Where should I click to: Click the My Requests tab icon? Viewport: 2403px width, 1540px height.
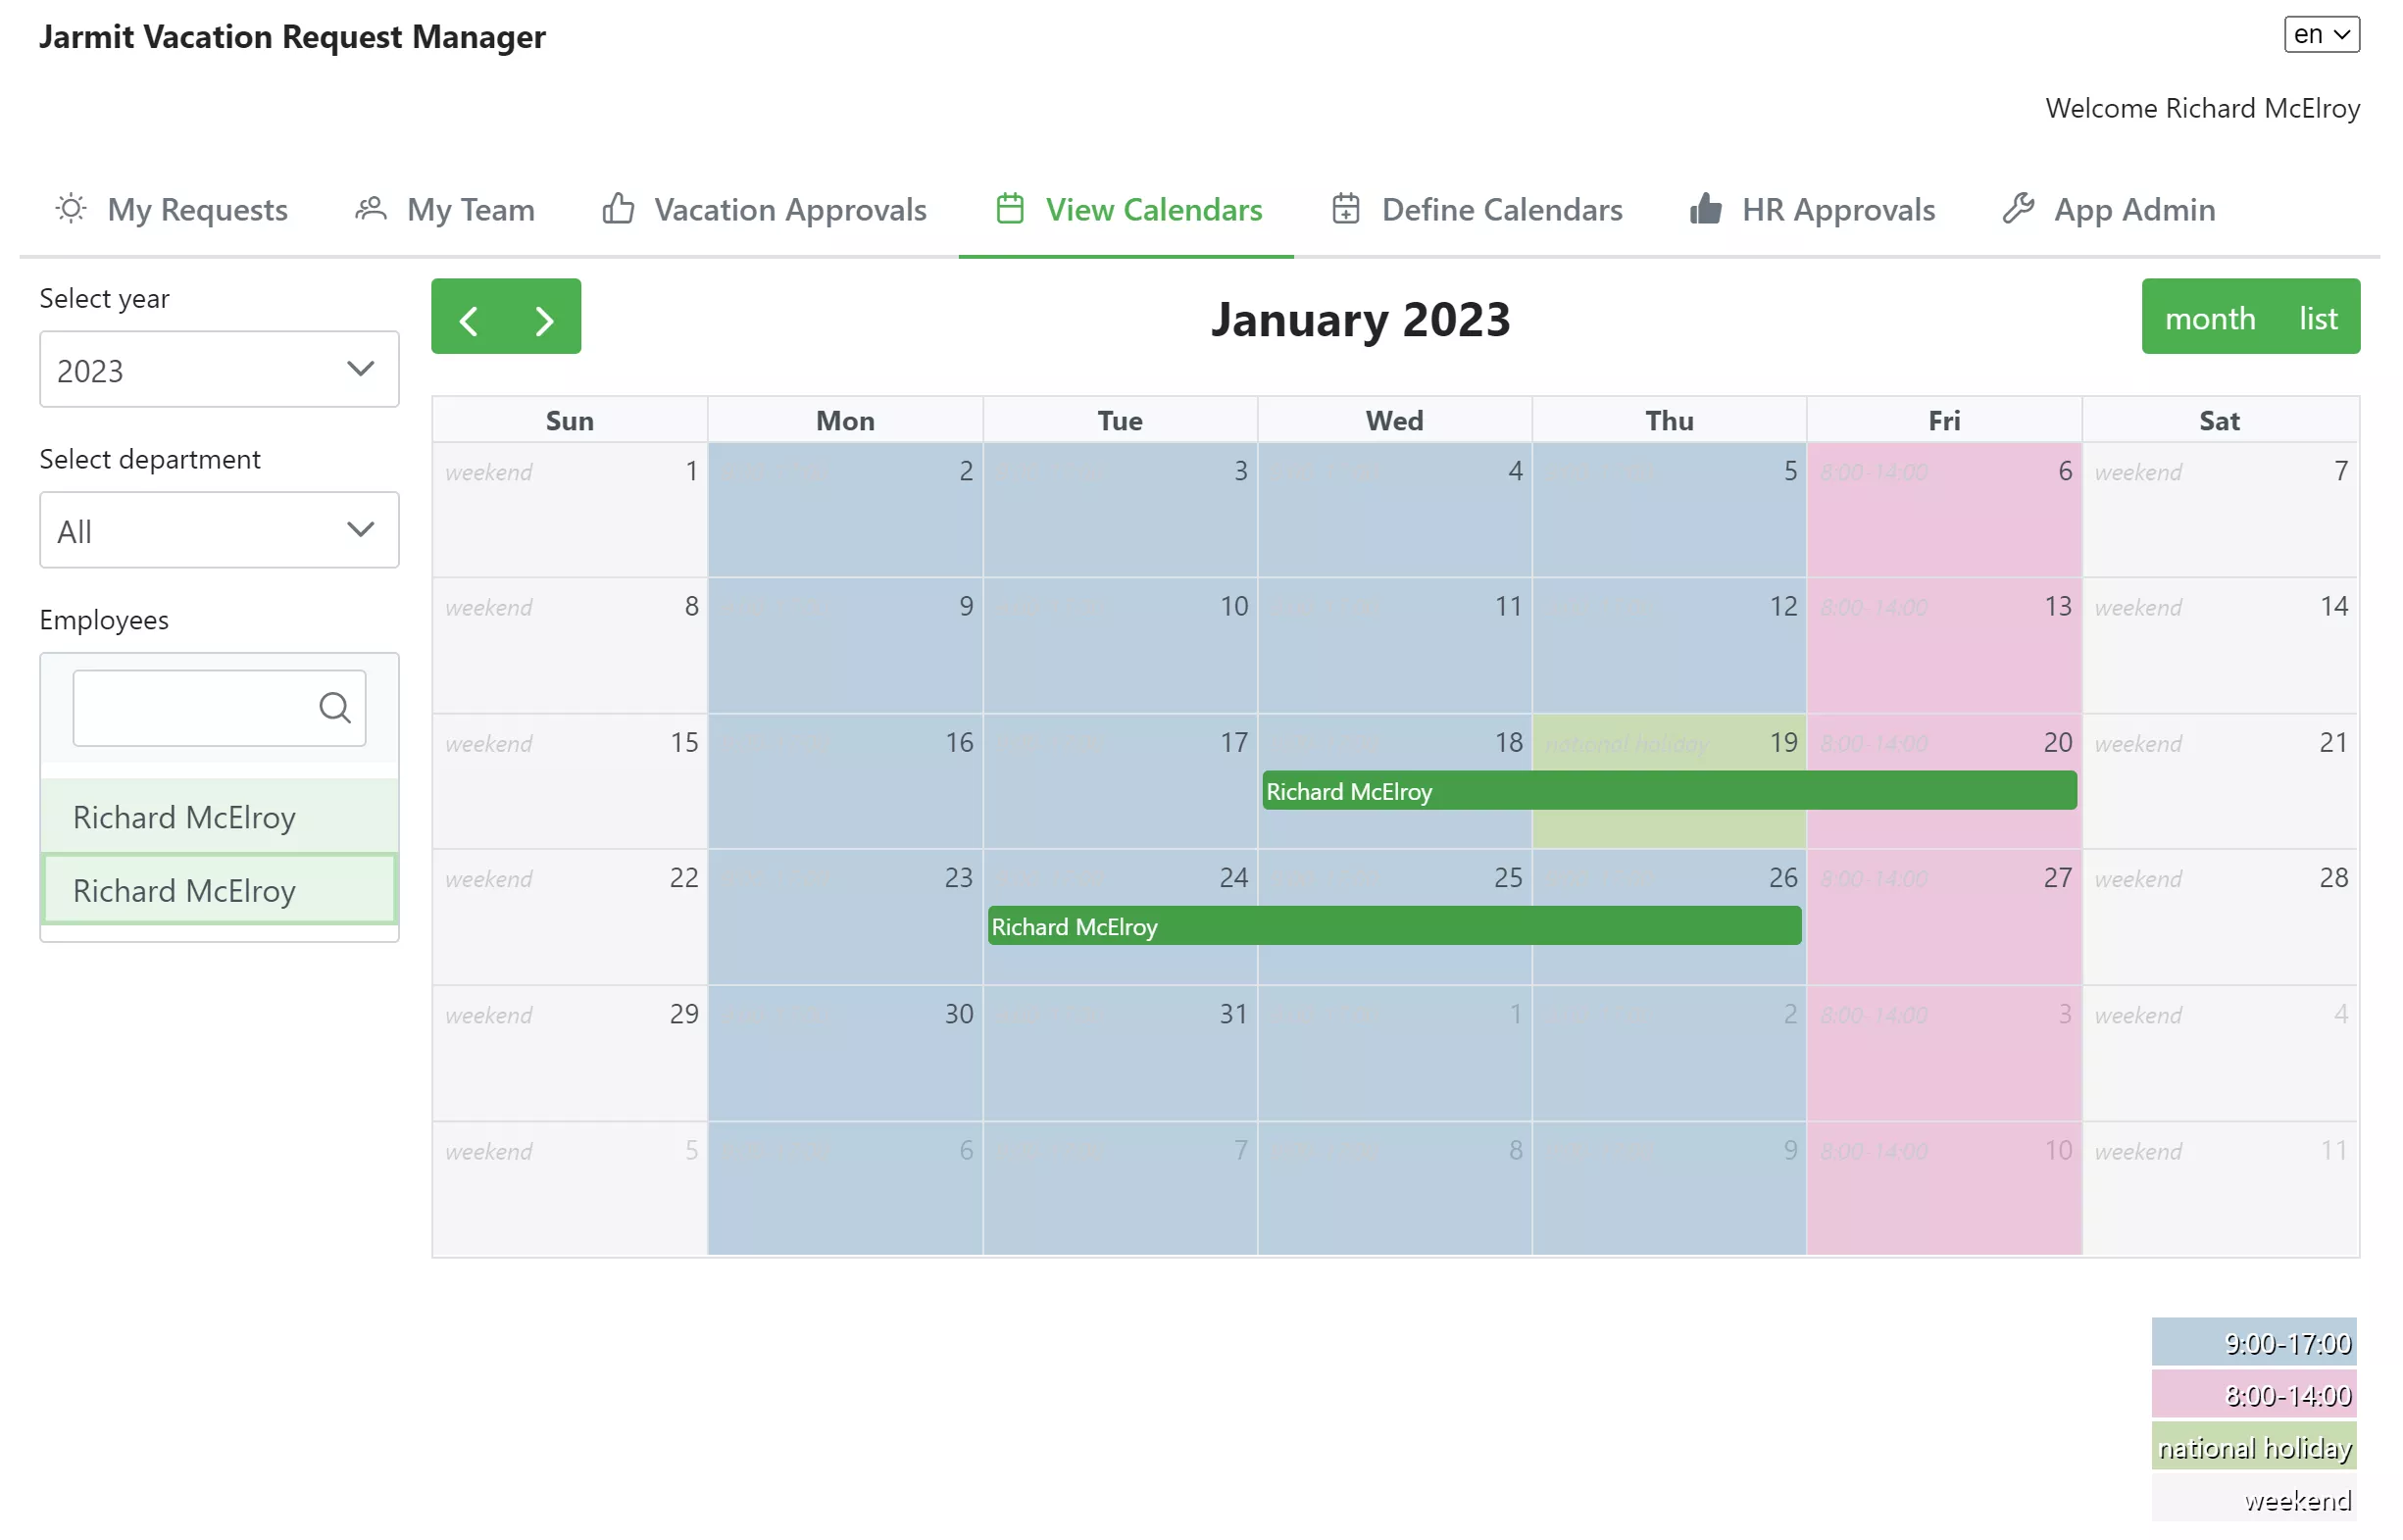click(x=72, y=207)
